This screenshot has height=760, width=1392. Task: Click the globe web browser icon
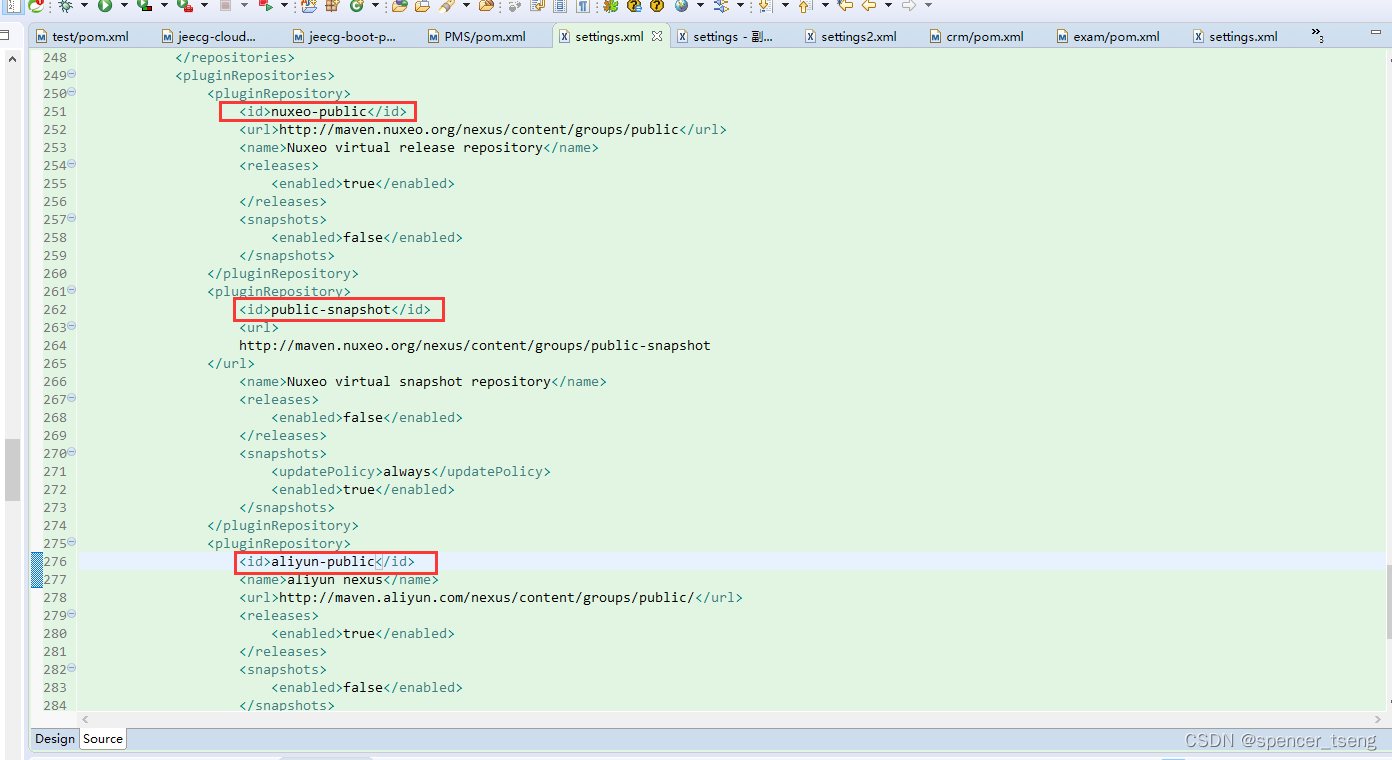pos(681,5)
